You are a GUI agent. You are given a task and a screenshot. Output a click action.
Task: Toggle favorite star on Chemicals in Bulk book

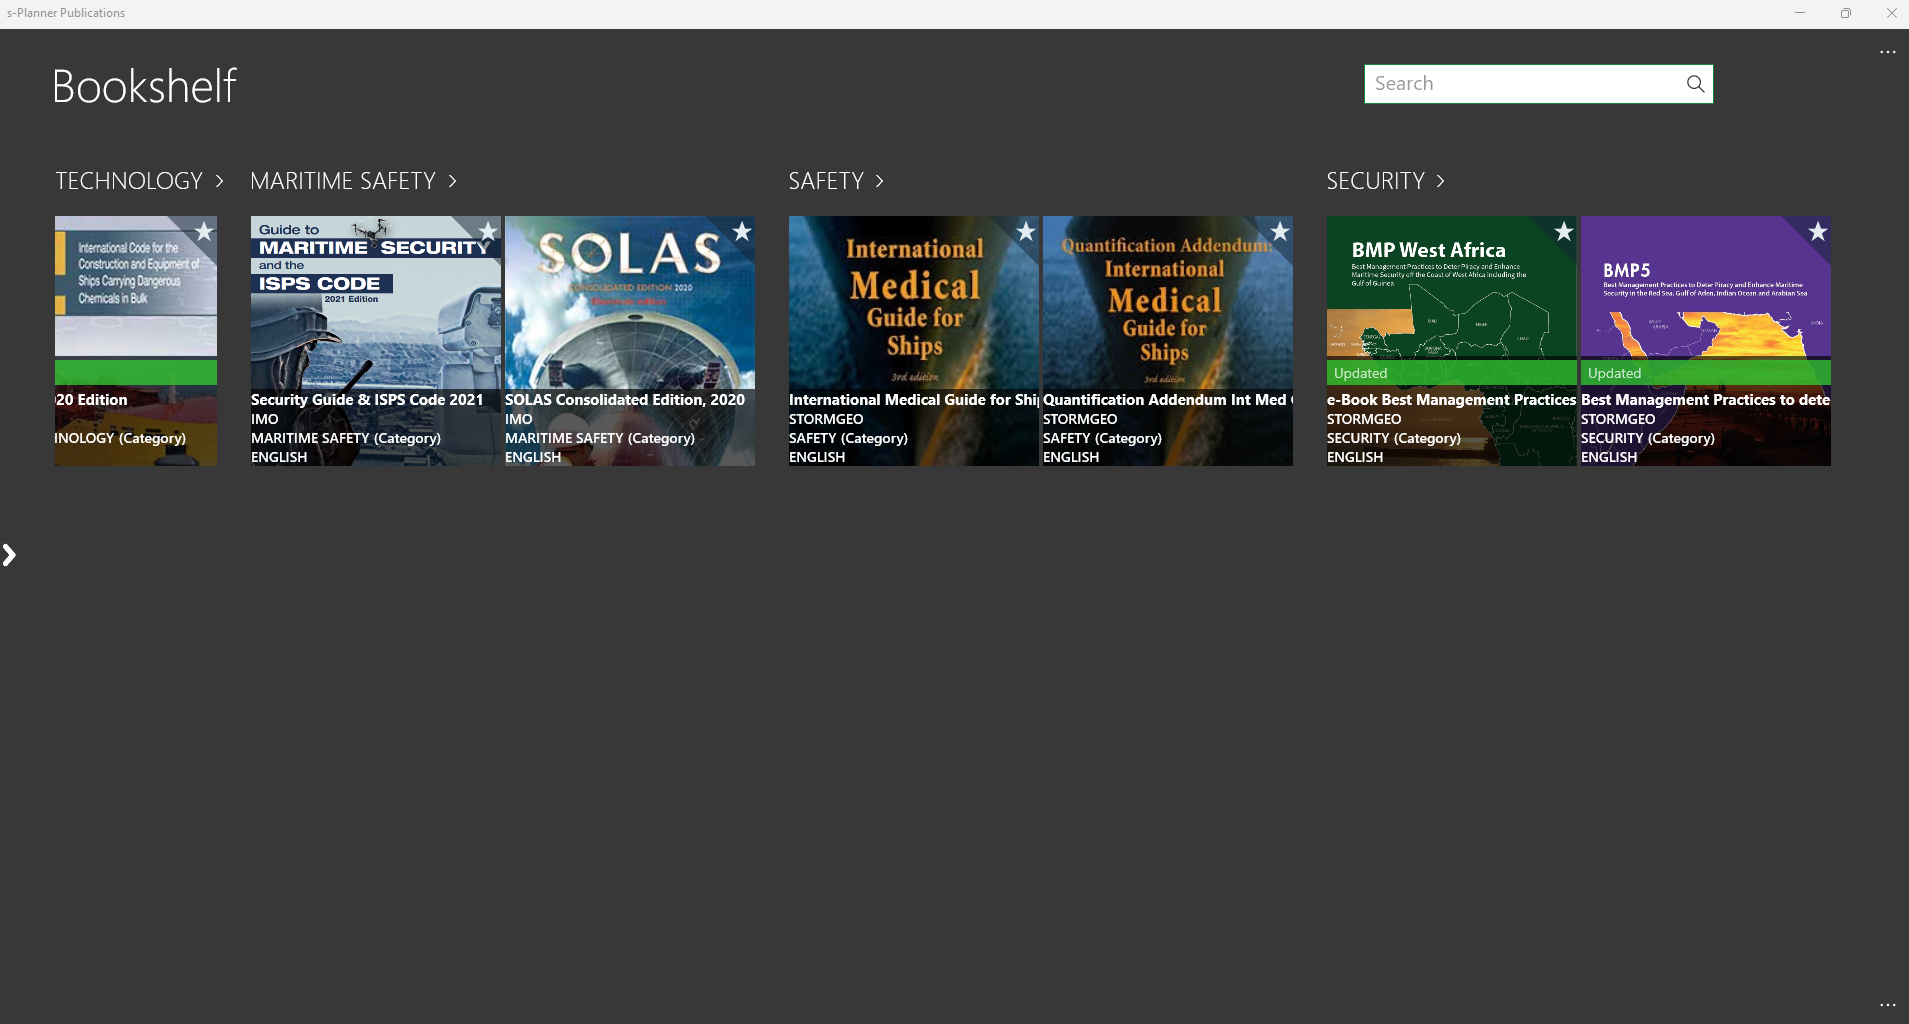(204, 232)
